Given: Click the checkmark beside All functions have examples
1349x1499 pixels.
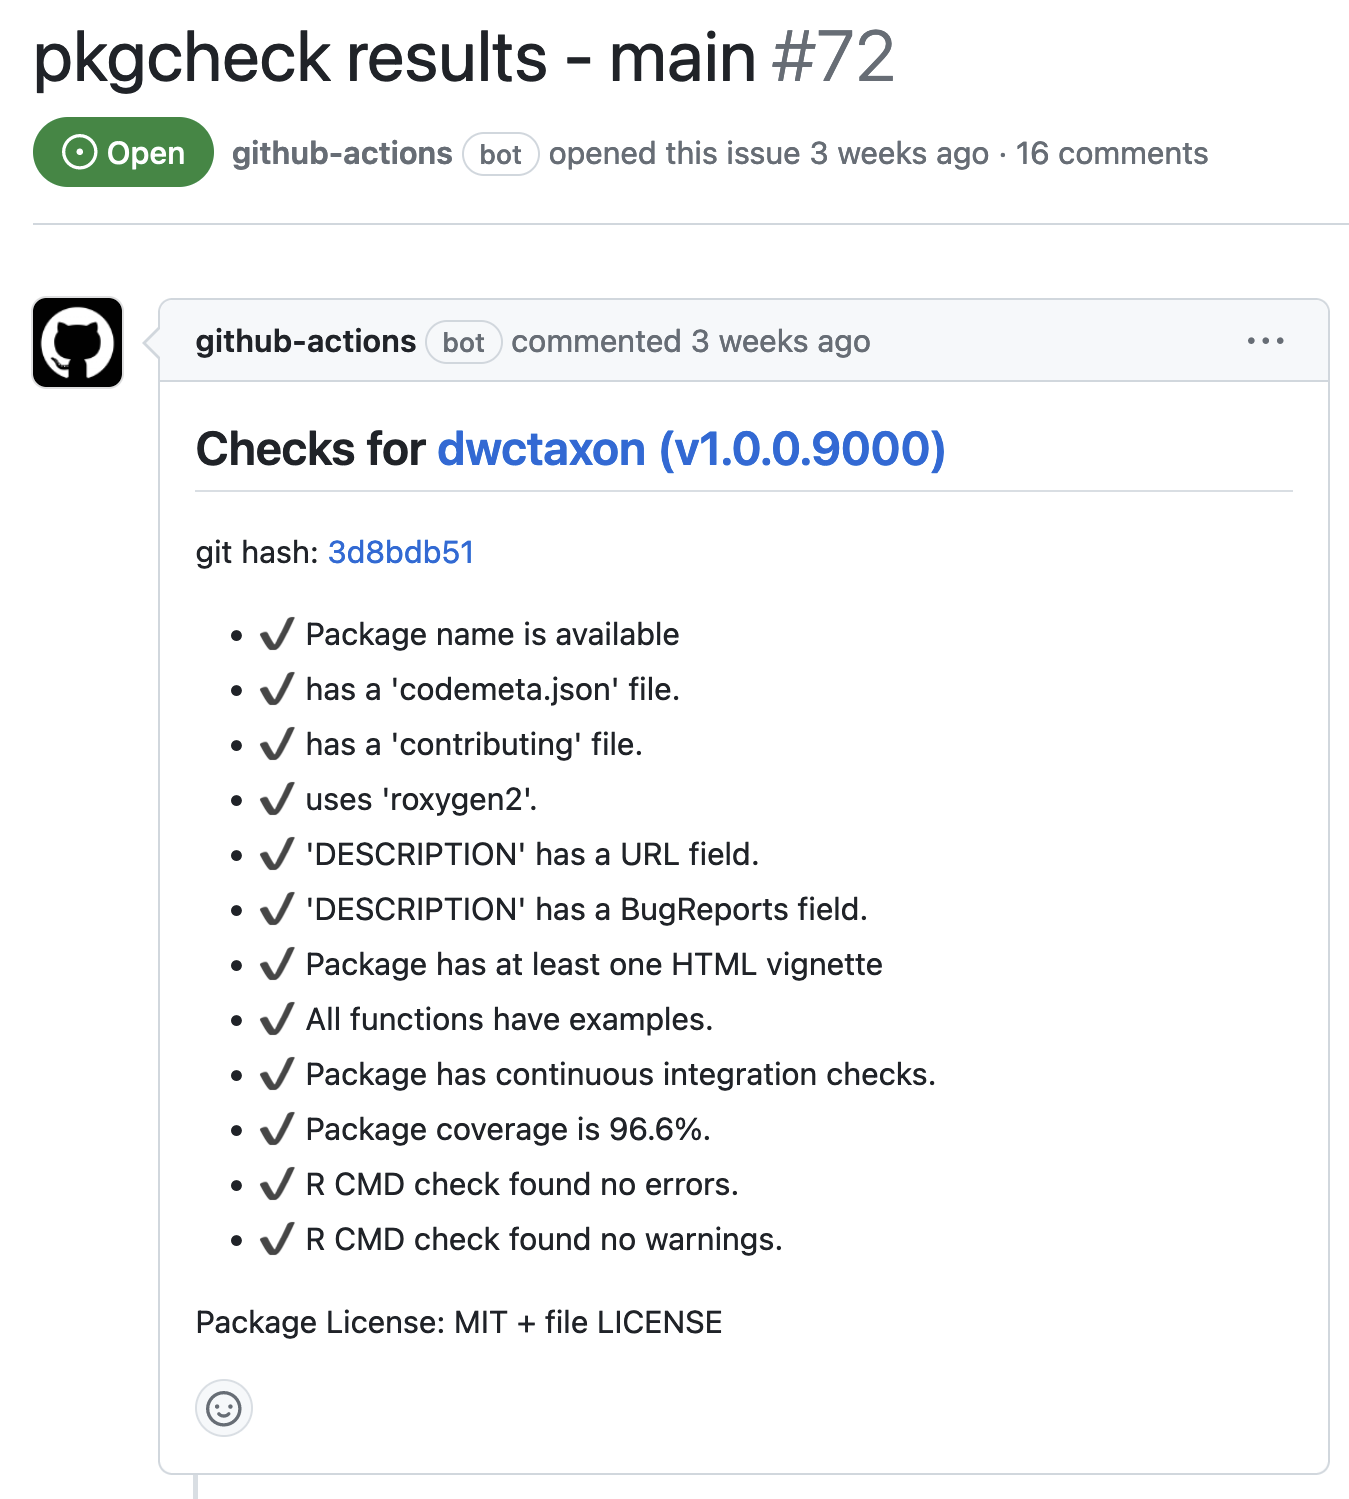Looking at the screenshot, I should [x=276, y=1018].
